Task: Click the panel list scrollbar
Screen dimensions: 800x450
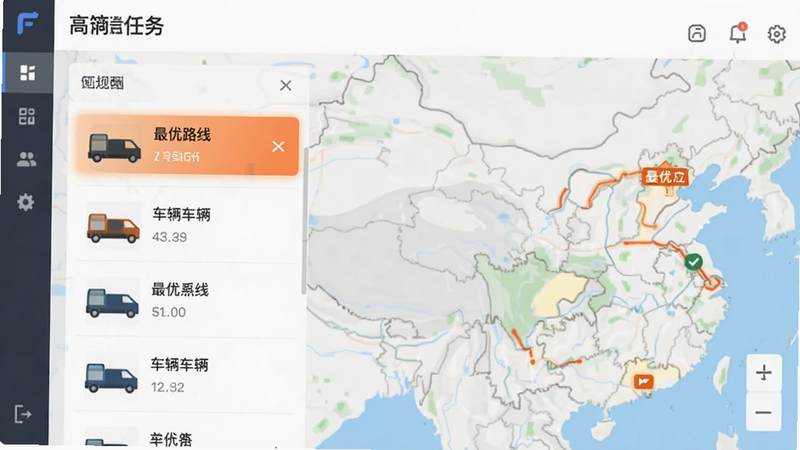Action: coord(304,221)
